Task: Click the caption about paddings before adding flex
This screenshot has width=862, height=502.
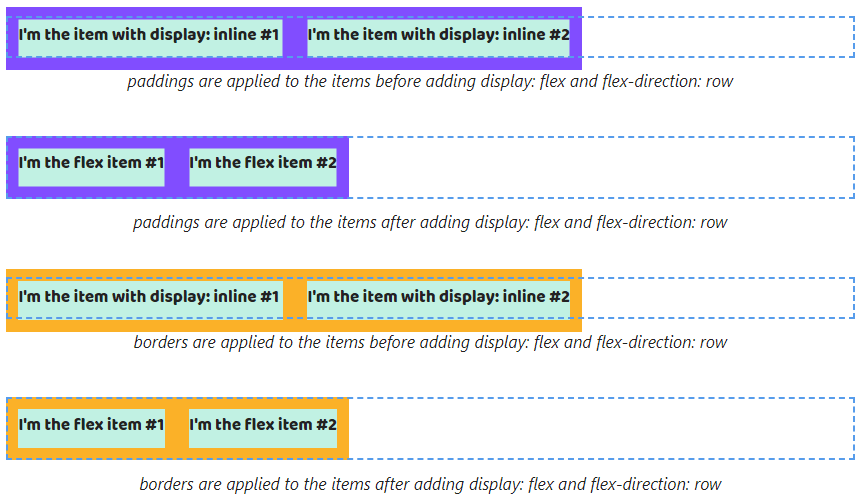Action: coord(430,82)
